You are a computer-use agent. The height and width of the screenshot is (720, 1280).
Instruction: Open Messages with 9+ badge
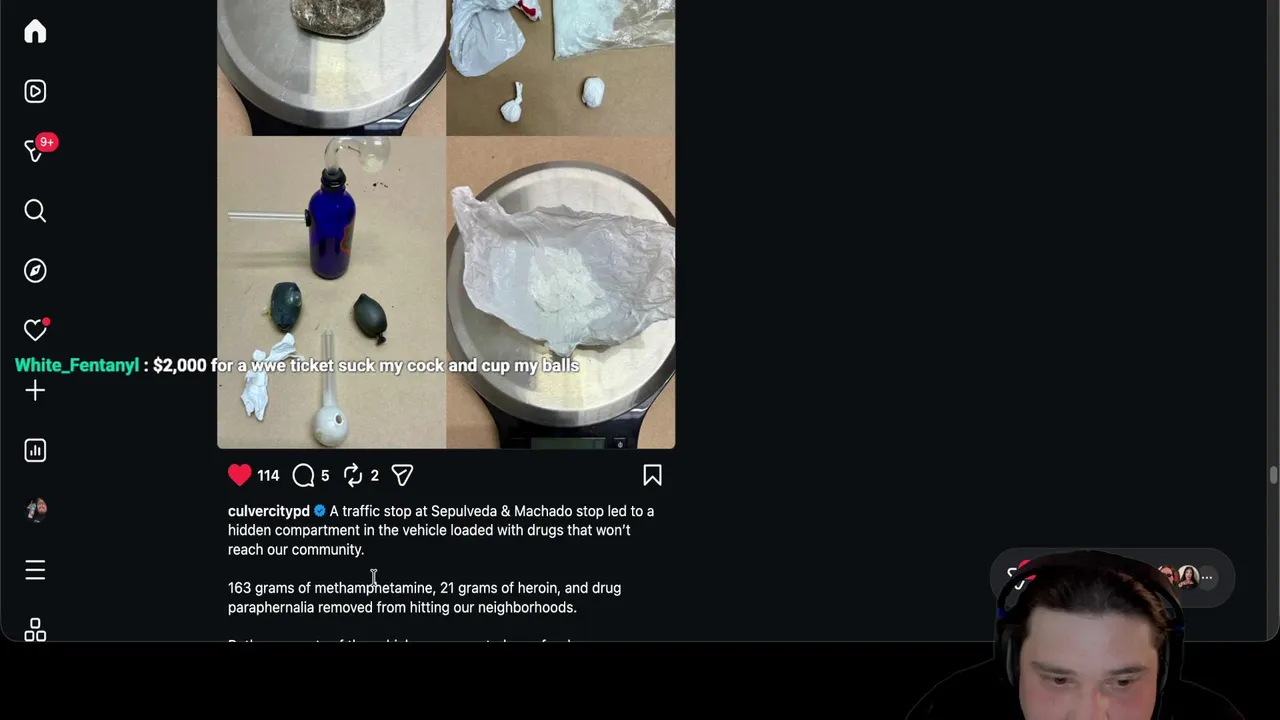point(35,150)
